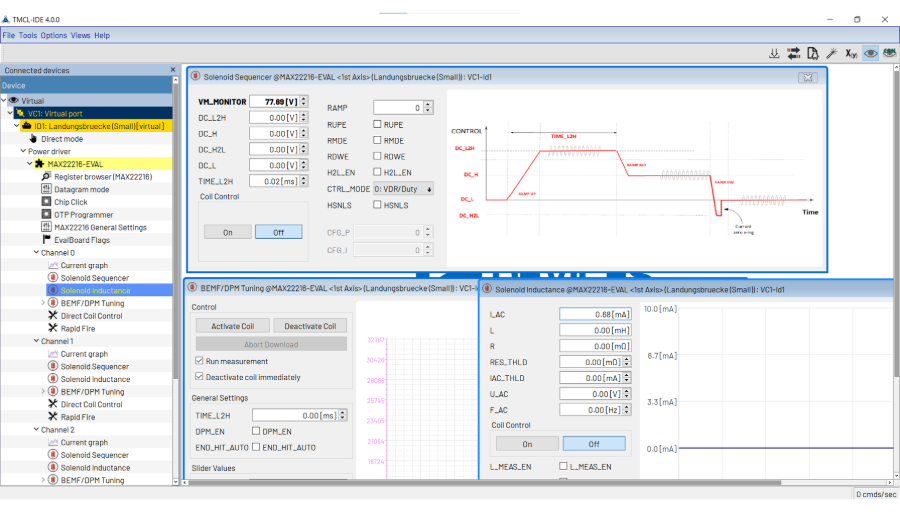The width and height of the screenshot is (900, 512).
Task: Turn coil On in Solenoid Inductance
Action: [x=527, y=444]
